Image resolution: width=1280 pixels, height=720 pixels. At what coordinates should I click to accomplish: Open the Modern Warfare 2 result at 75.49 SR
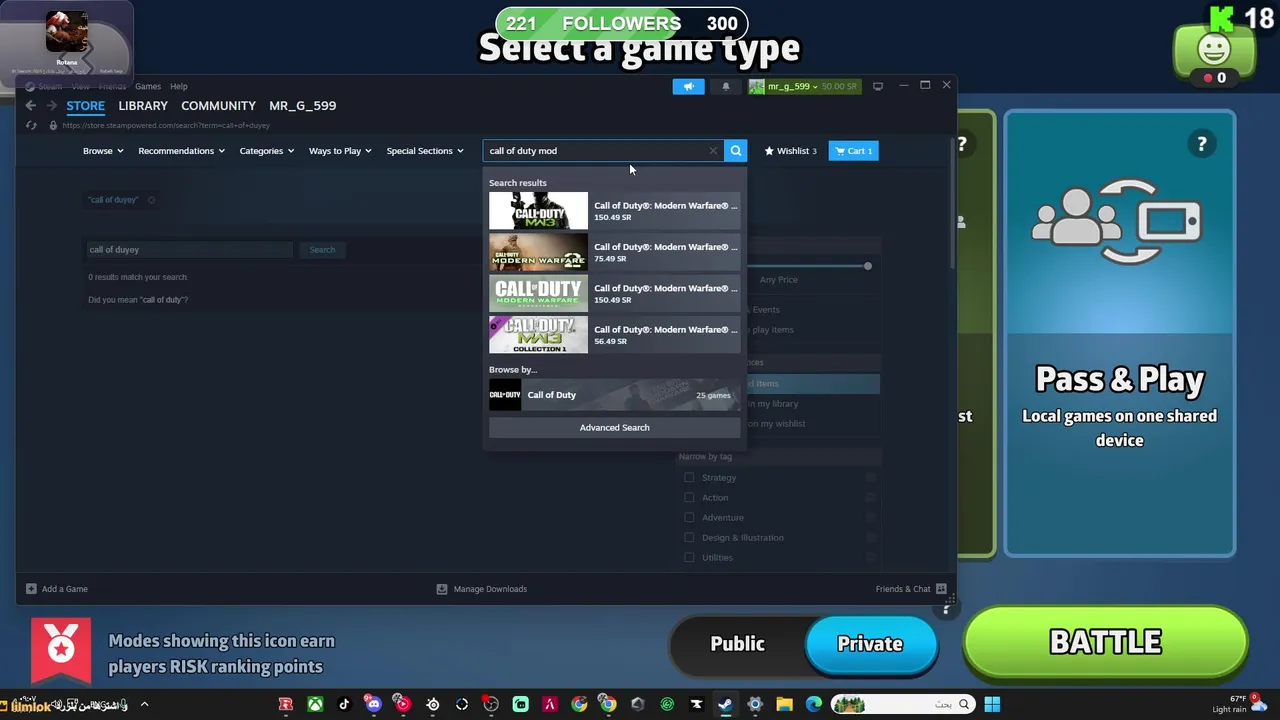coord(614,252)
